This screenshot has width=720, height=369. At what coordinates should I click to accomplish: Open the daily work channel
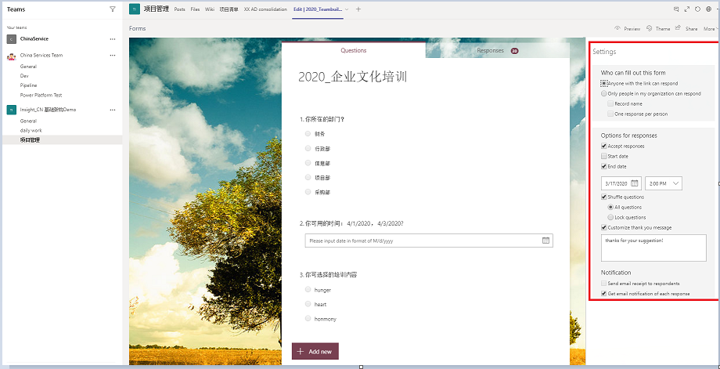coord(31,130)
